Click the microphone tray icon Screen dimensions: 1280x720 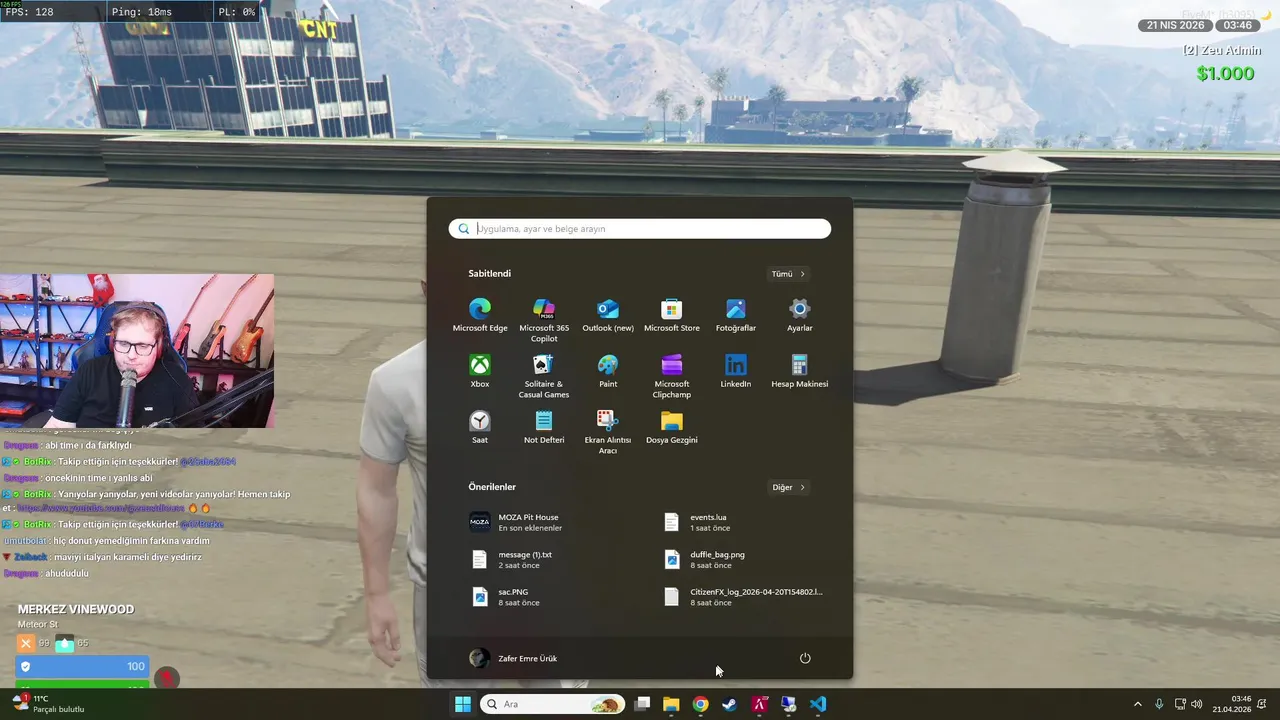(1159, 704)
